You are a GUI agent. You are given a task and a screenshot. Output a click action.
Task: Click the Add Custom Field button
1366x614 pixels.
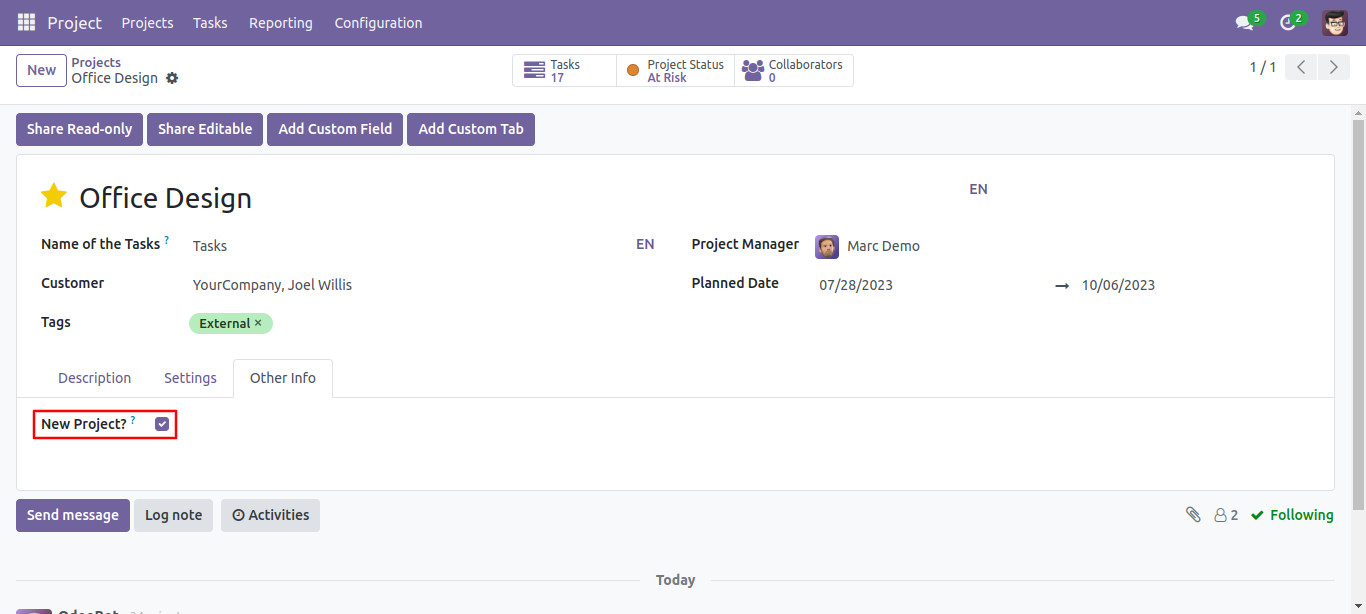point(335,129)
